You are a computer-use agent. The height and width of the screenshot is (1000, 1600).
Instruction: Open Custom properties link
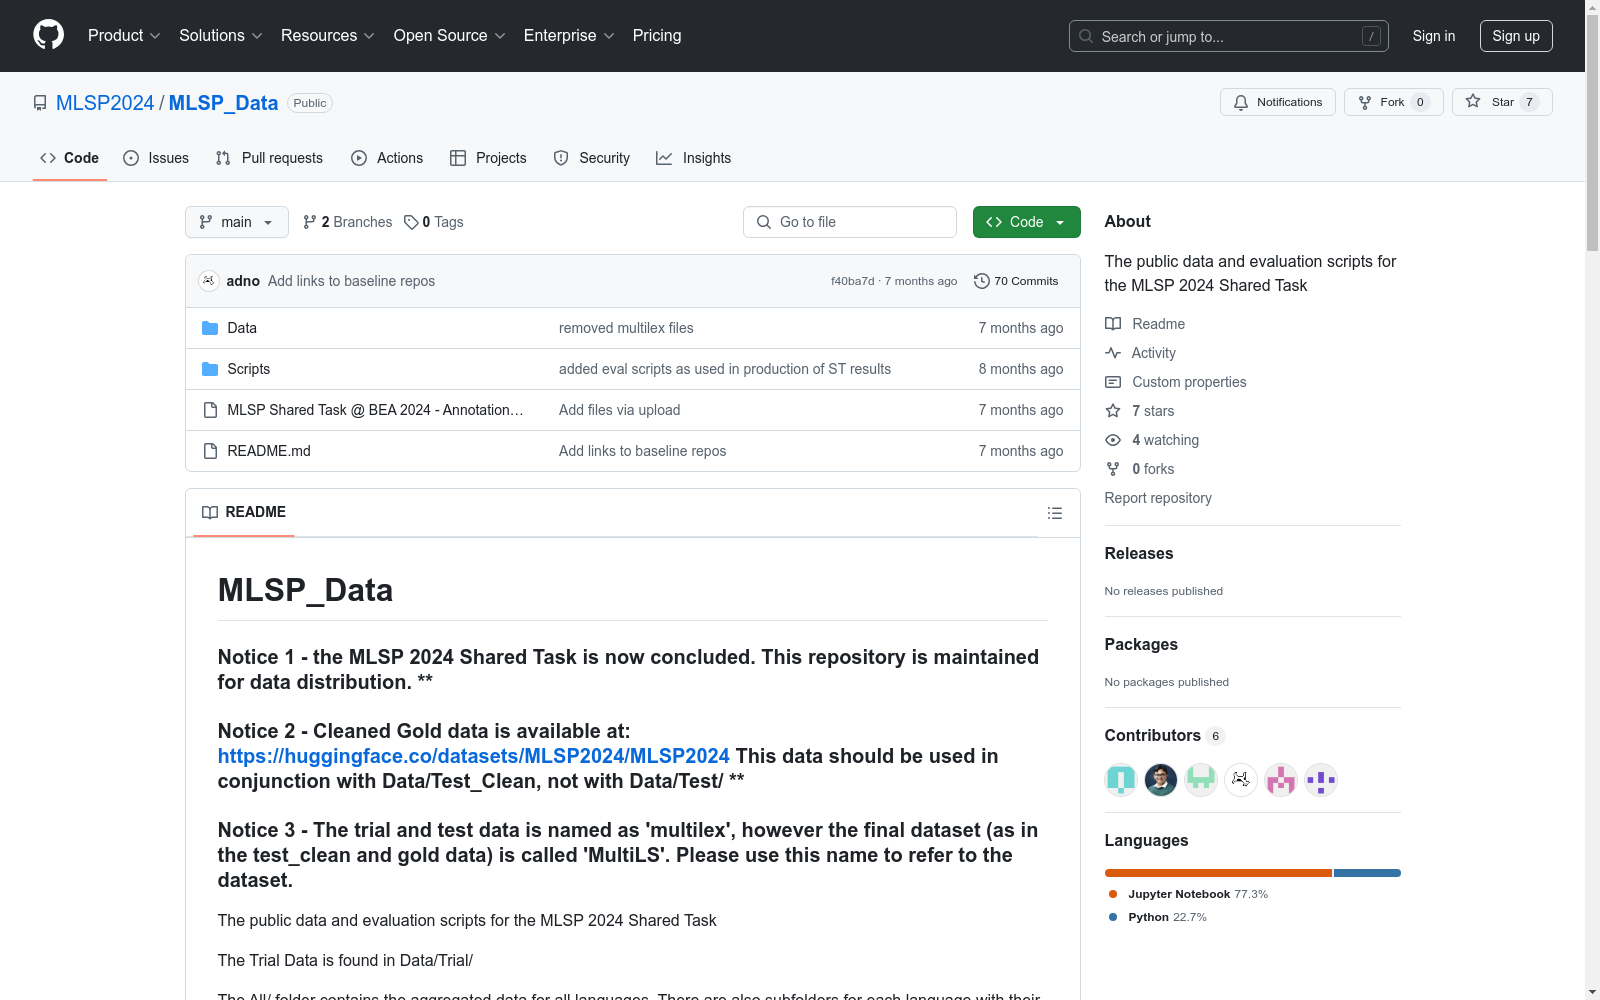tap(1189, 382)
